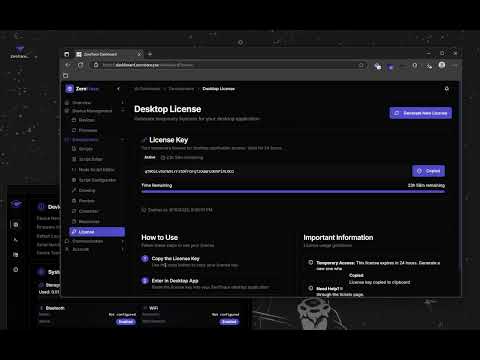The height and width of the screenshot is (360, 480).
Task: Click the Desktop License breadcrumb
Action: (x=219, y=89)
